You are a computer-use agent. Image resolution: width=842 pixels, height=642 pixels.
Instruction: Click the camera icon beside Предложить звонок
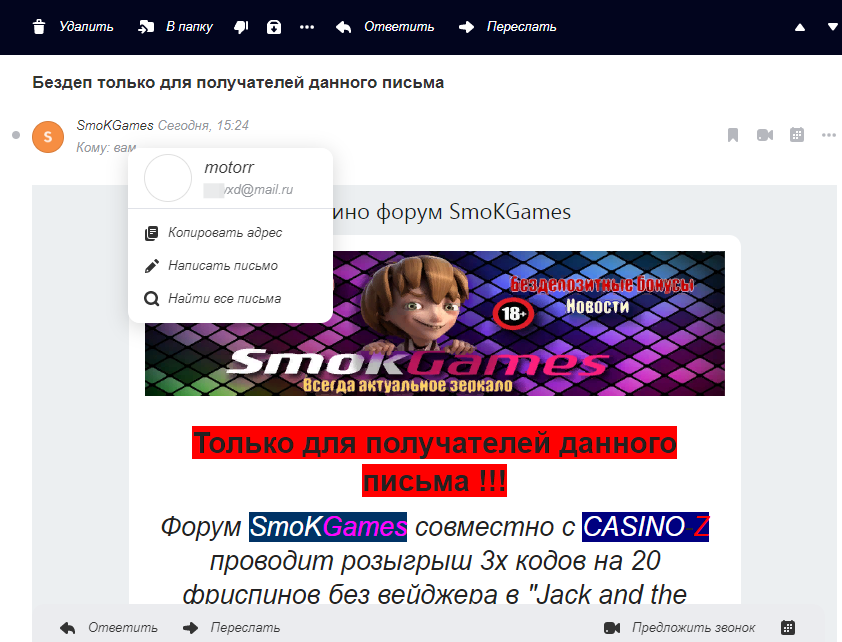[x=612, y=628]
